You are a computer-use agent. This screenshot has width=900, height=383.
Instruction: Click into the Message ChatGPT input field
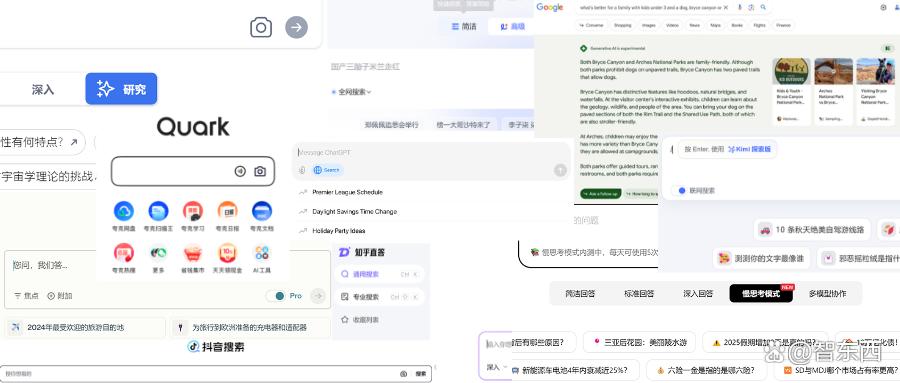(430, 153)
